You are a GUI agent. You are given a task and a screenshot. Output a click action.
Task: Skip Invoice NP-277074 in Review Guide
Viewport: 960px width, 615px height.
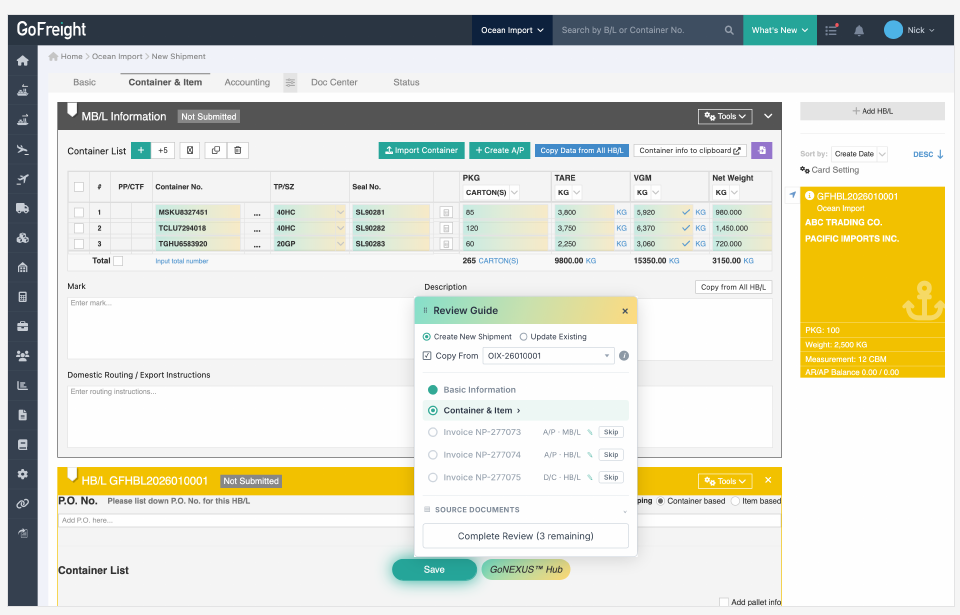click(611, 455)
